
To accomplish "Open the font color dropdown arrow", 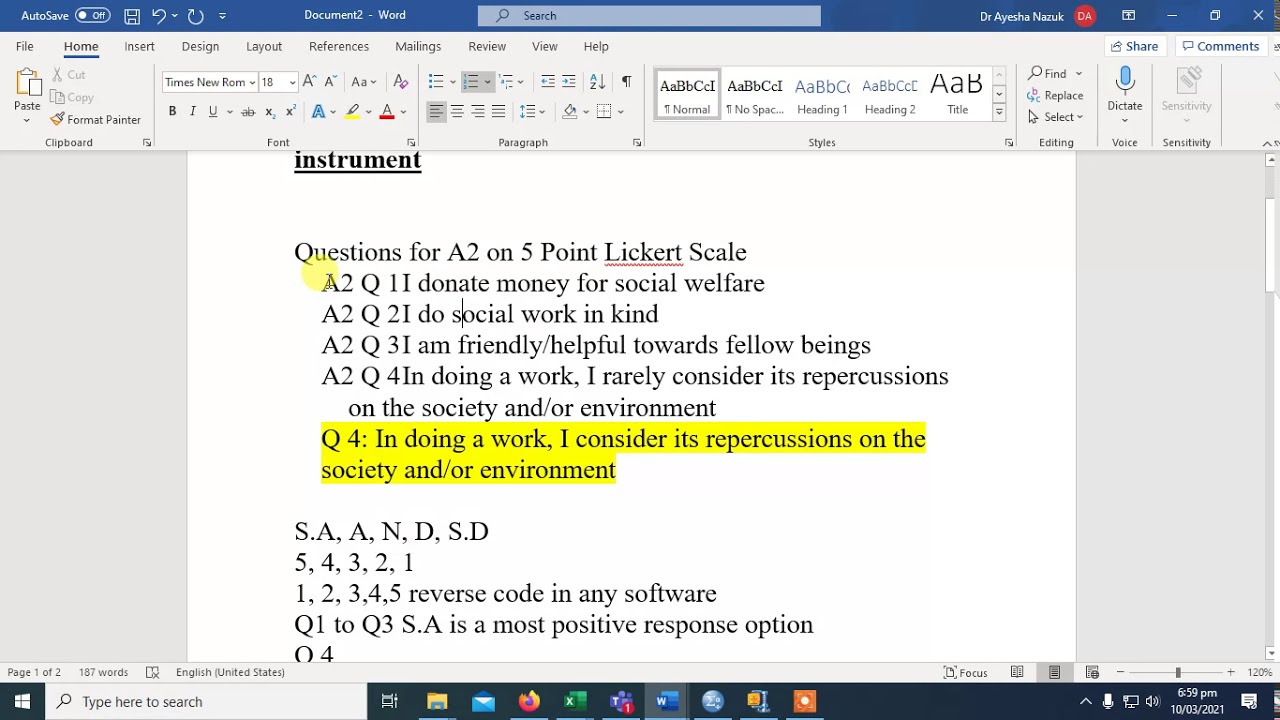I will click(x=403, y=111).
